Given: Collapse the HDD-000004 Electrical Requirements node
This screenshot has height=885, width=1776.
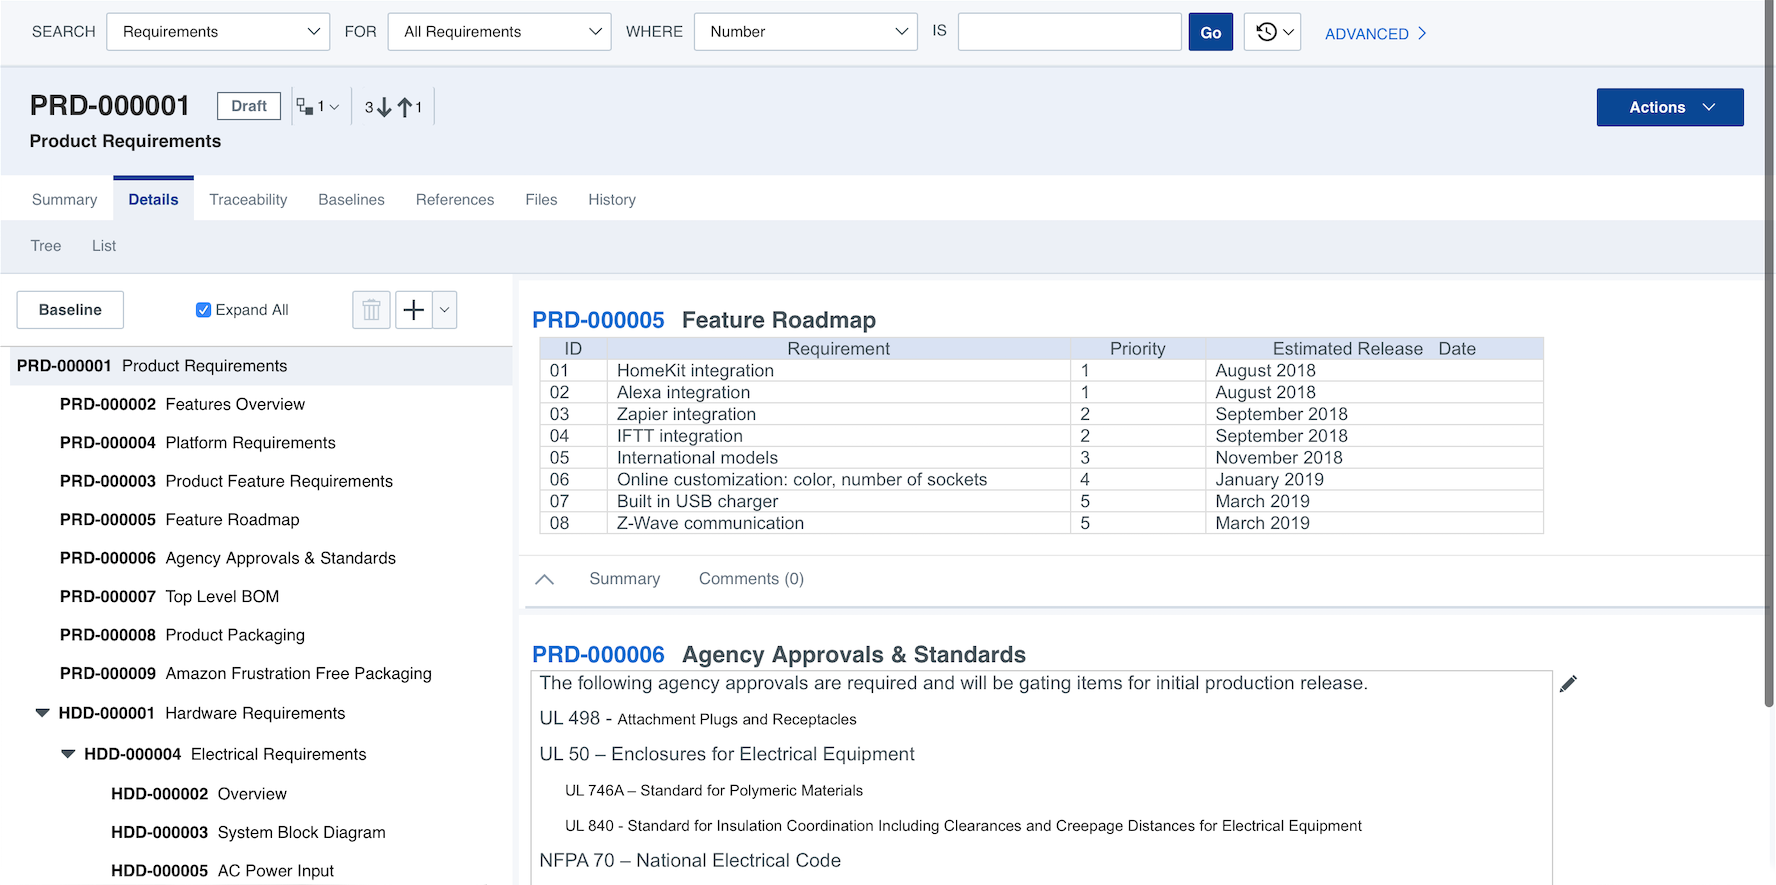Looking at the screenshot, I should [x=68, y=754].
